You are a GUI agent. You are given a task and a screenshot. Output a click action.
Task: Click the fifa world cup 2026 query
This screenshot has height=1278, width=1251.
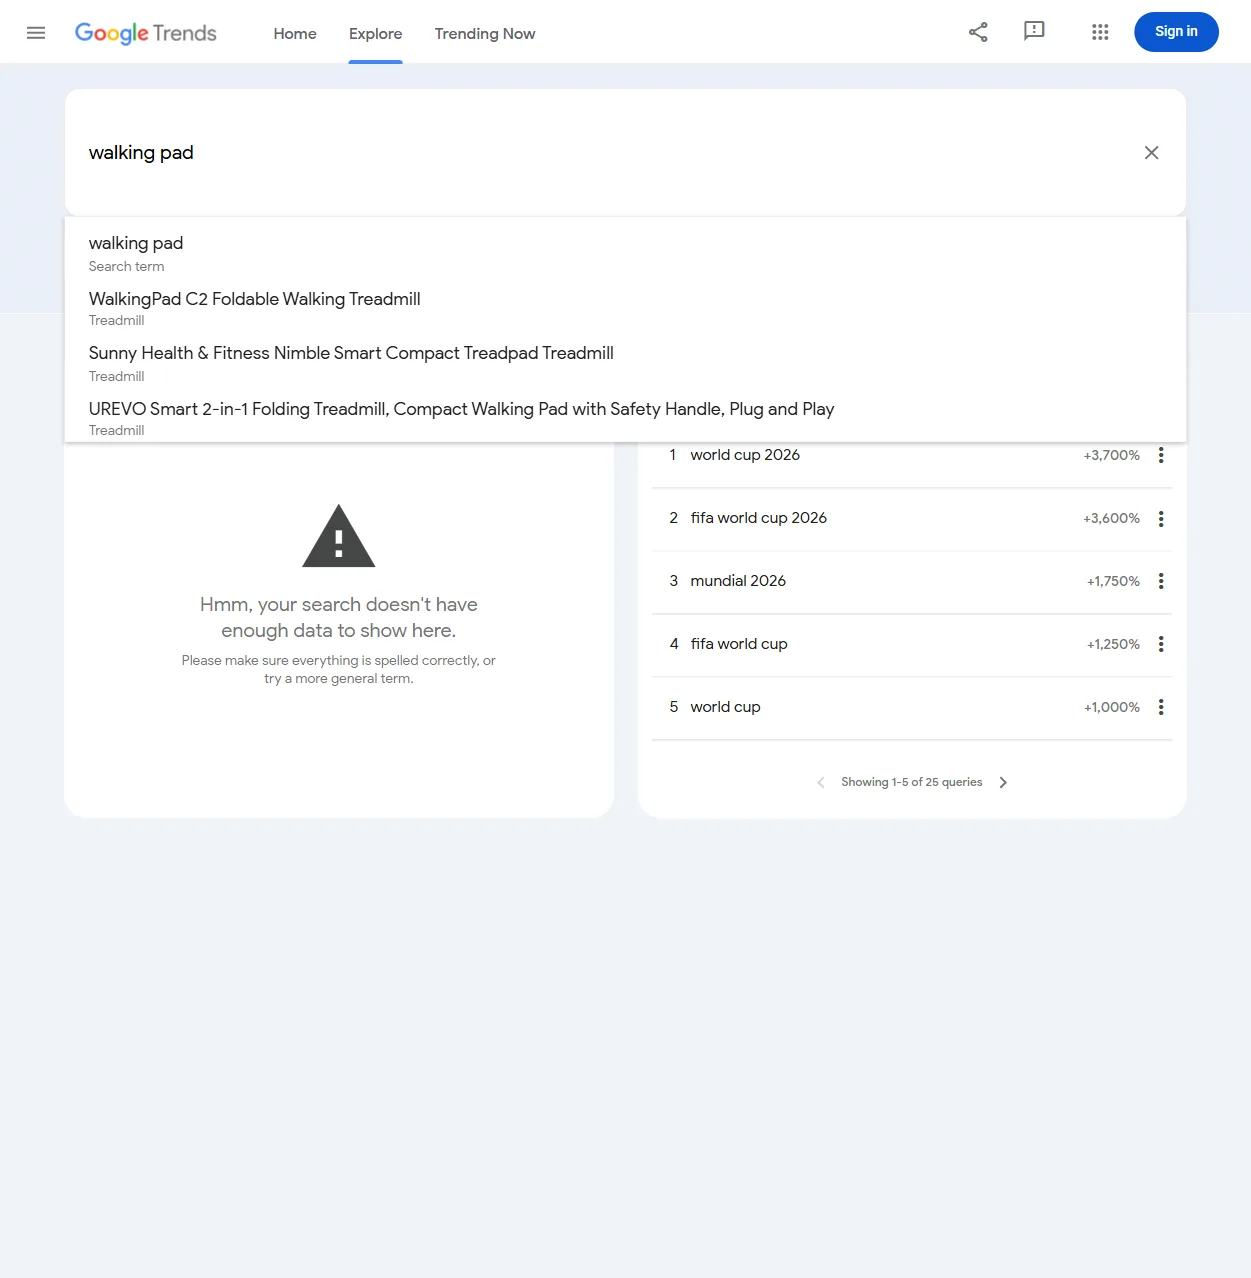tap(758, 518)
